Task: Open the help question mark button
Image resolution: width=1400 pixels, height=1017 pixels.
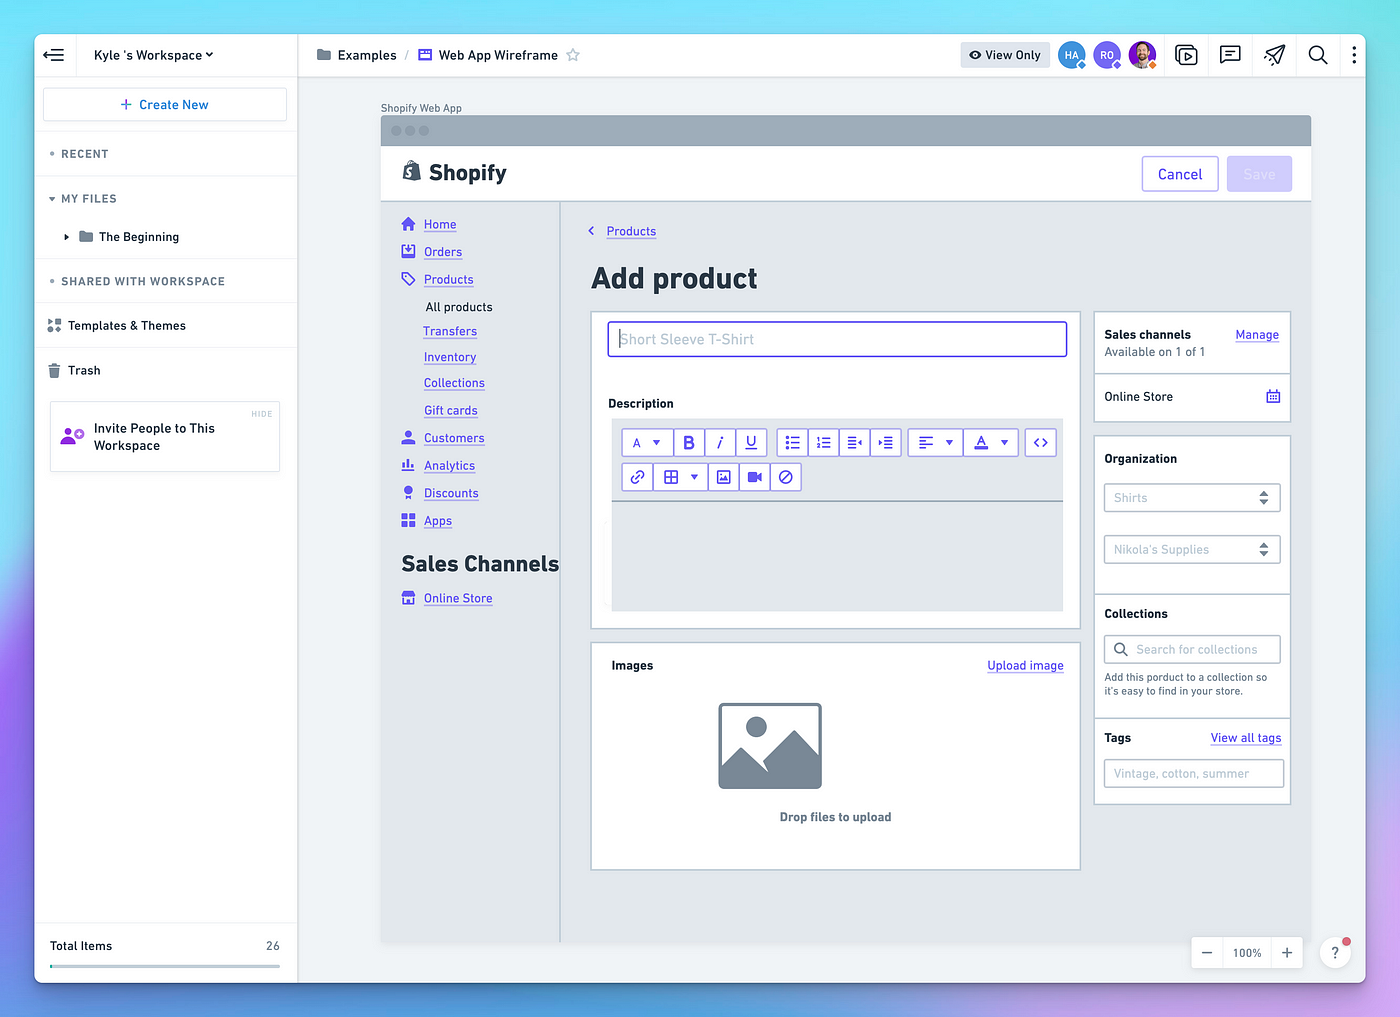Action: 1335,953
